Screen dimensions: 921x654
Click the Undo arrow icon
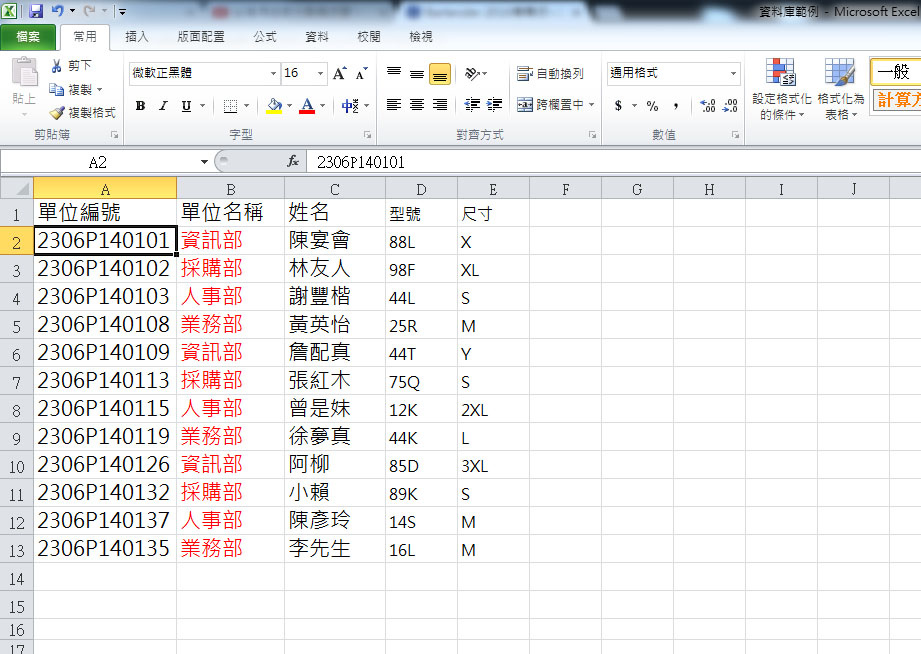[58, 11]
